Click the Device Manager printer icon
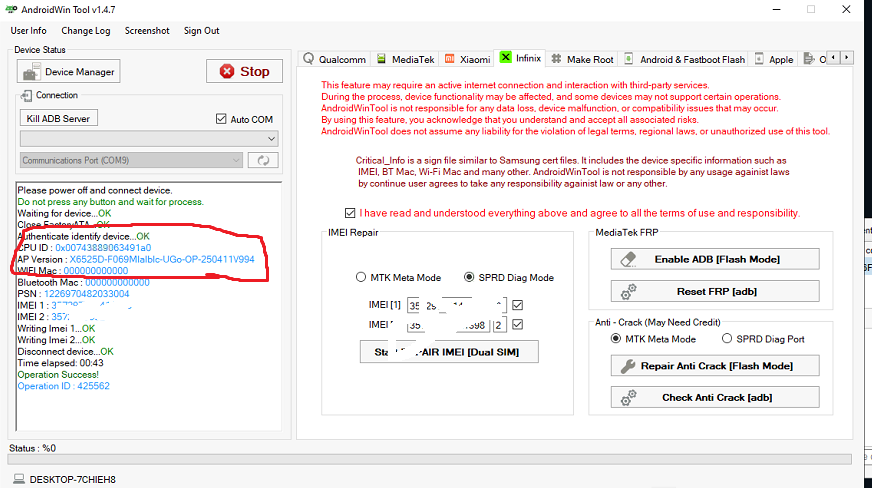This screenshot has height=488, width=872. click(x=32, y=72)
